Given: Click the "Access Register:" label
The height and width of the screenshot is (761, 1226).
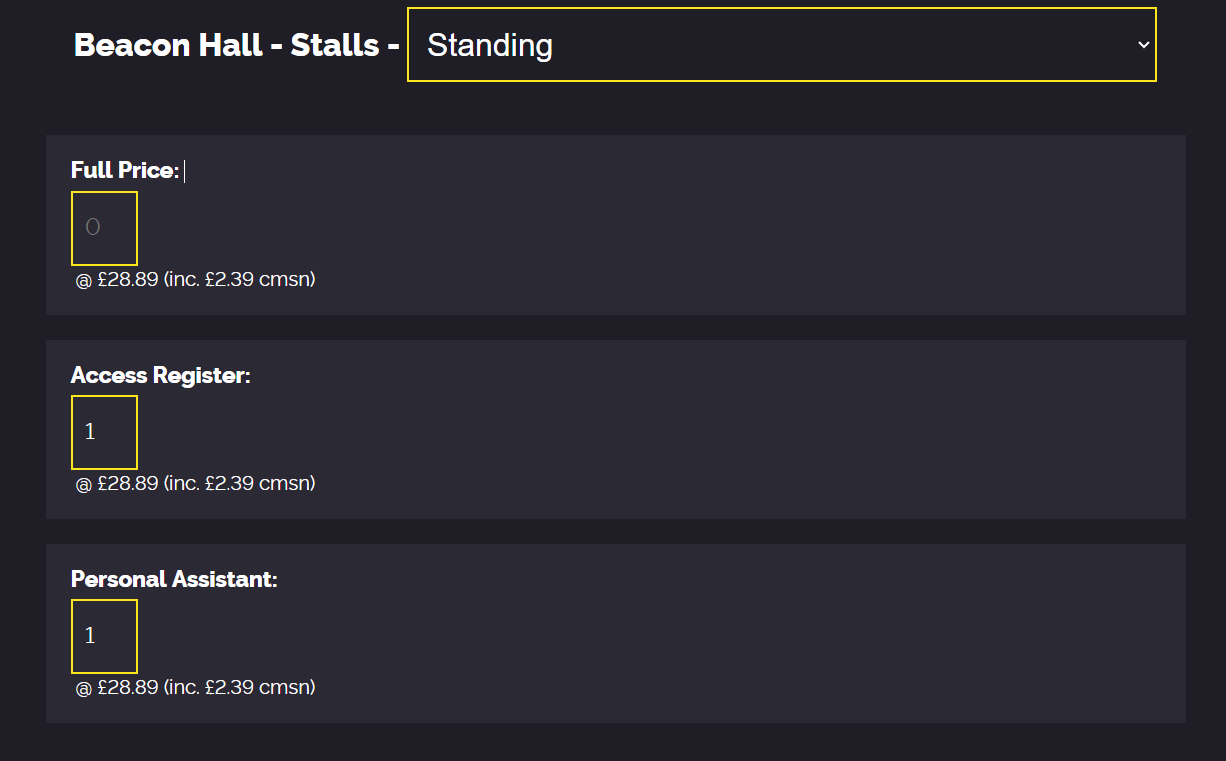Looking at the screenshot, I should point(160,376).
